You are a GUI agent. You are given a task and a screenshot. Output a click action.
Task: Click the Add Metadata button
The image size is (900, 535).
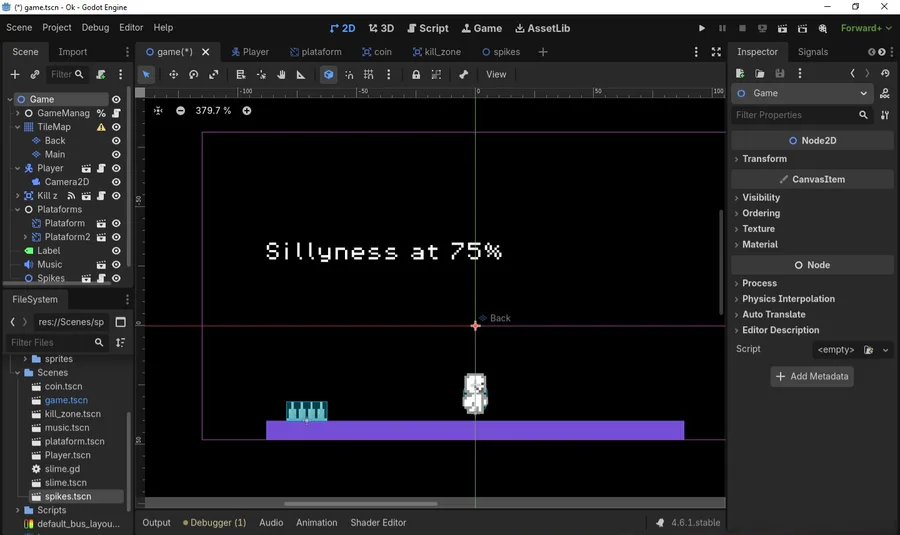(812, 377)
